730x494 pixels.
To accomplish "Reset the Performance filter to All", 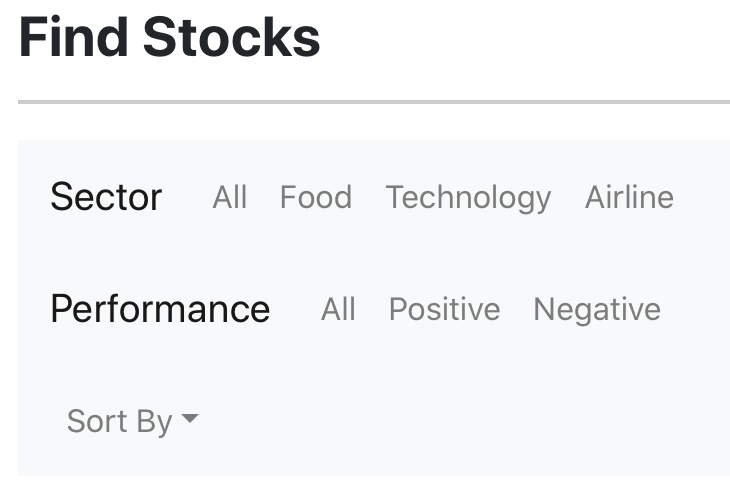I will [x=338, y=309].
